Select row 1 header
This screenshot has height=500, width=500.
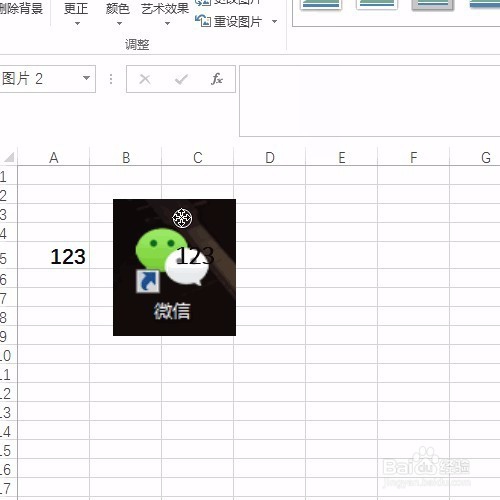click(x=8, y=176)
